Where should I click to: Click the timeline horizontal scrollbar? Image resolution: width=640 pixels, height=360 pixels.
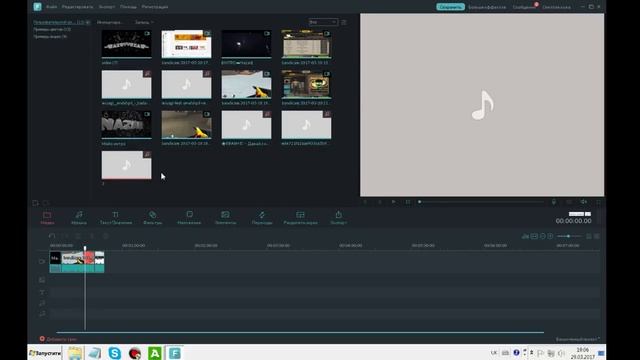pos(300,332)
